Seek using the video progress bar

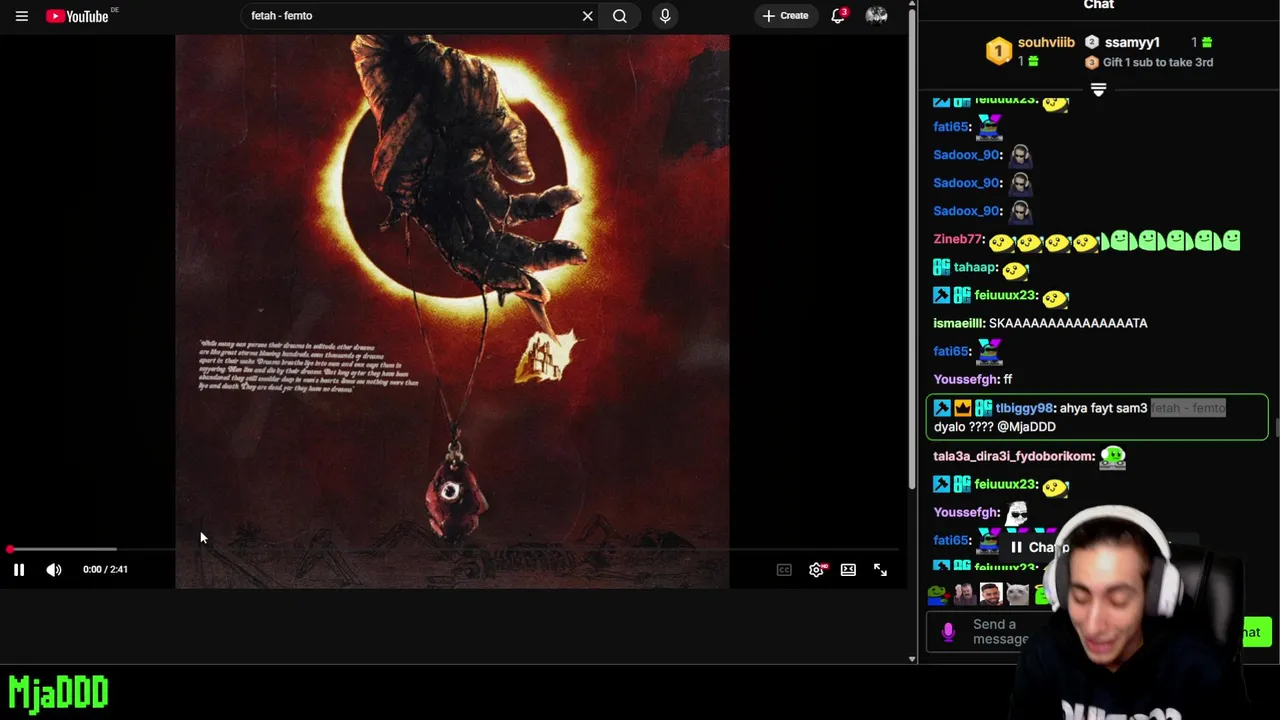[452, 549]
